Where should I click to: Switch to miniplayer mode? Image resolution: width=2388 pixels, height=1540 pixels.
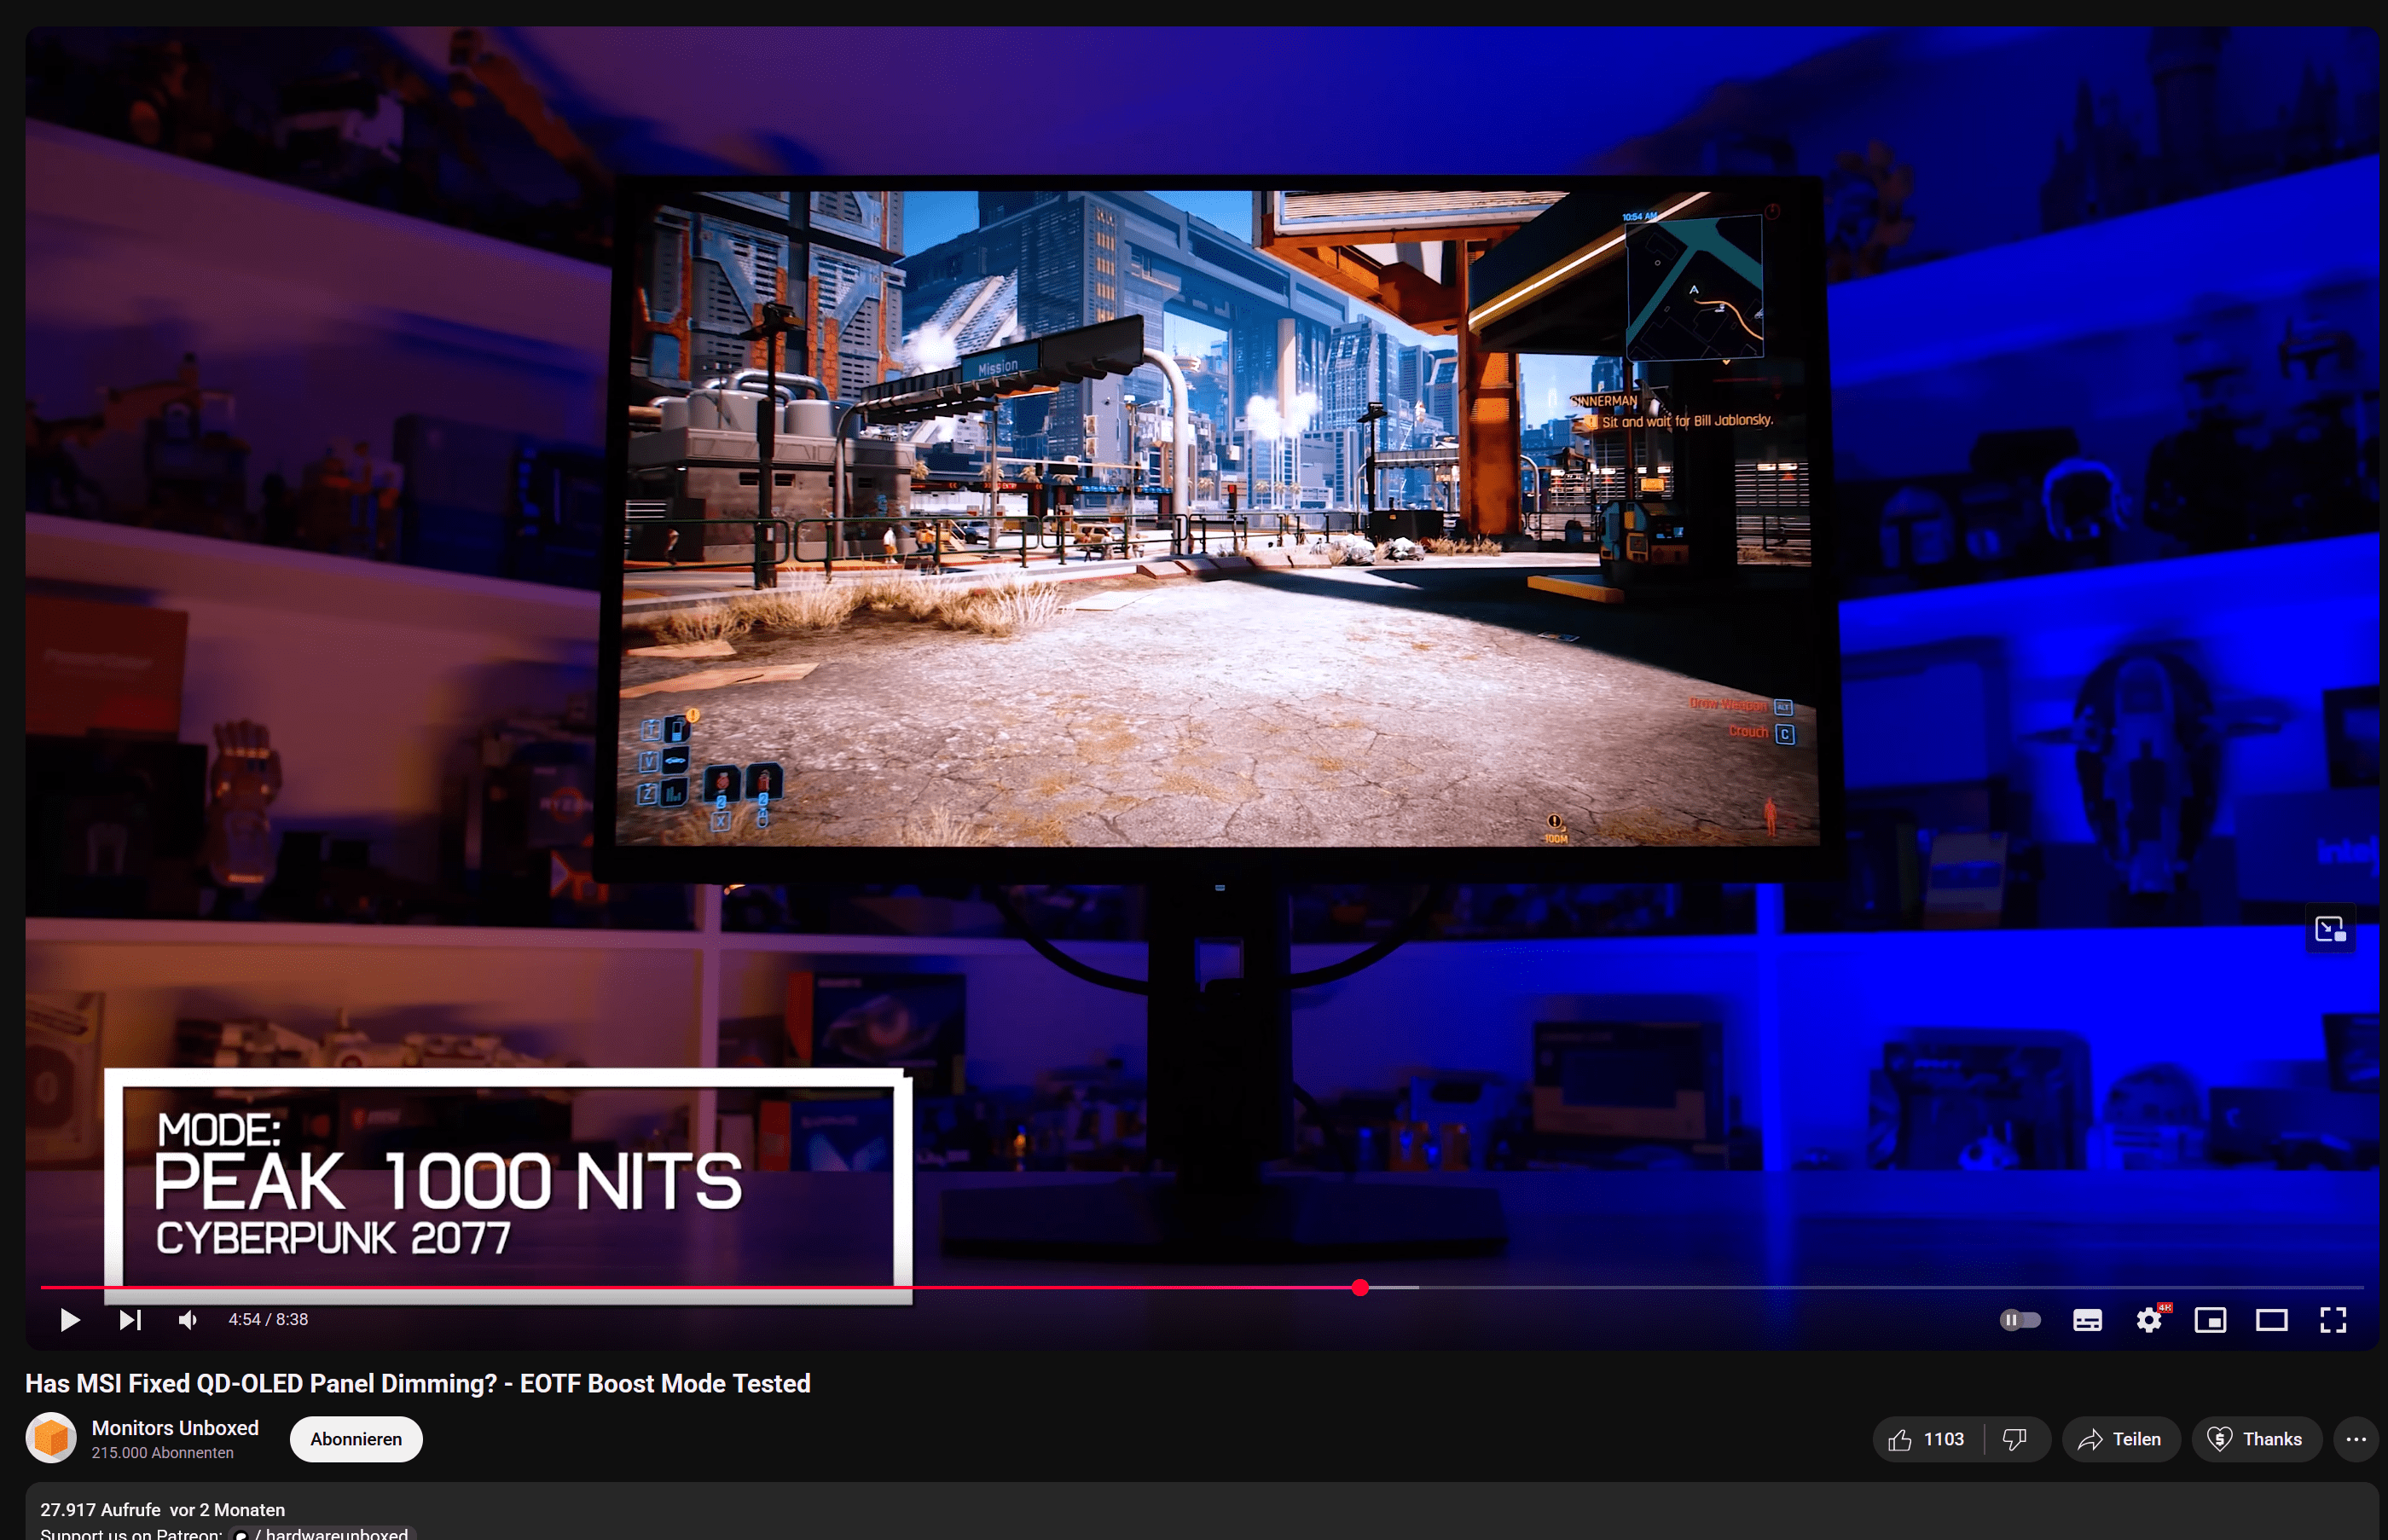click(x=2210, y=1320)
